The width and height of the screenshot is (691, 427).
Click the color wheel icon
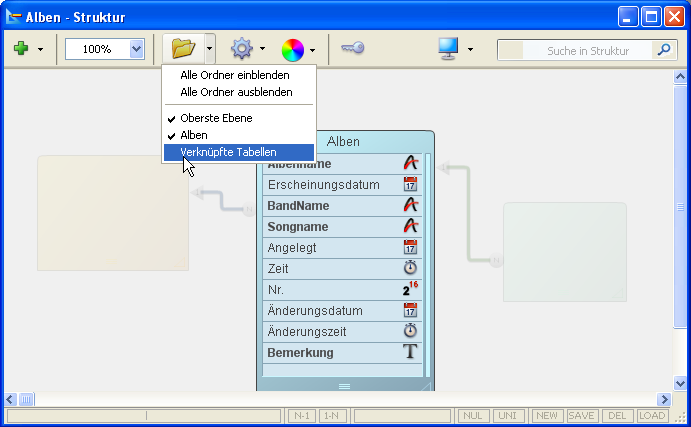pos(293,50)
